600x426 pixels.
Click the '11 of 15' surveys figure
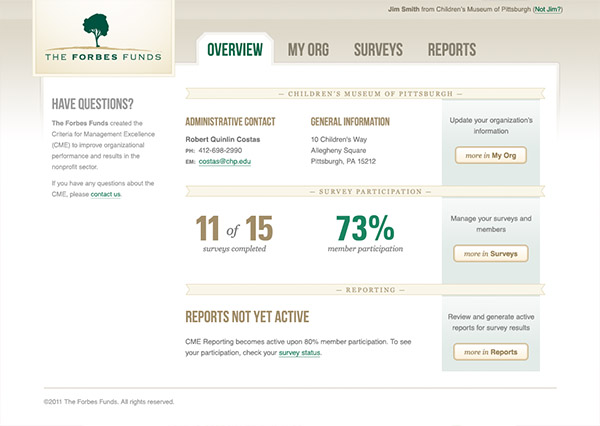click(x=234, y=229)
